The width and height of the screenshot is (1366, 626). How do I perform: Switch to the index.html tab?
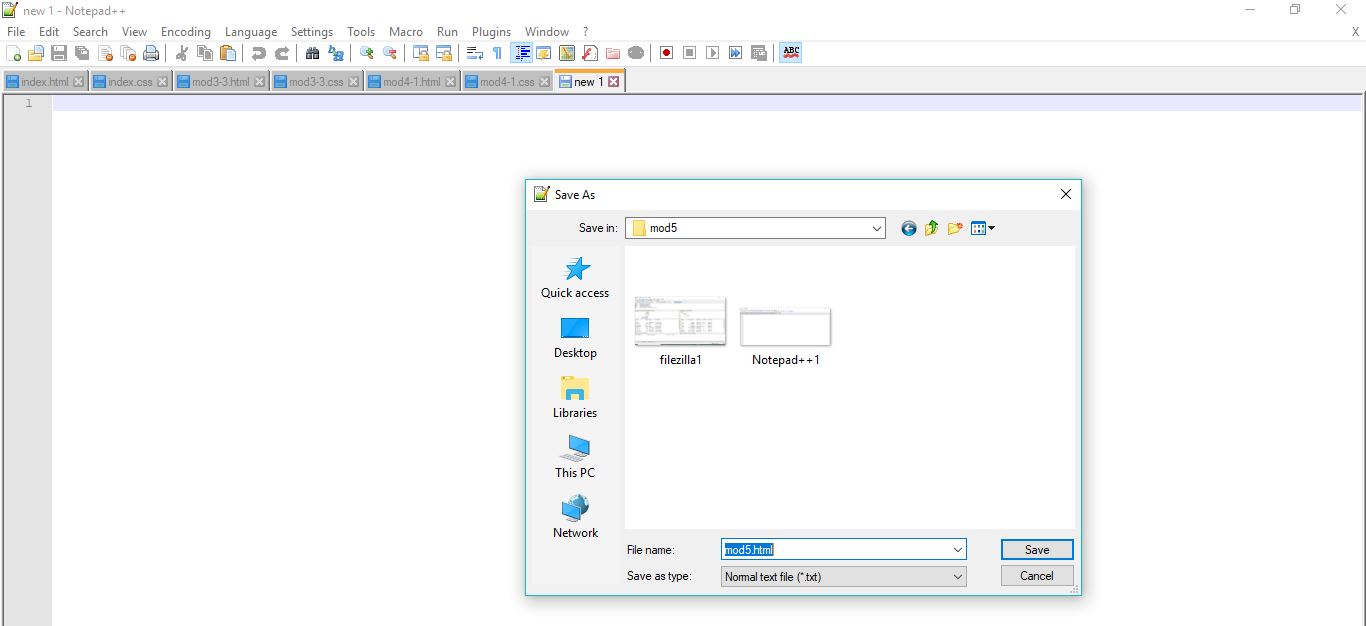tap(45, 82)
